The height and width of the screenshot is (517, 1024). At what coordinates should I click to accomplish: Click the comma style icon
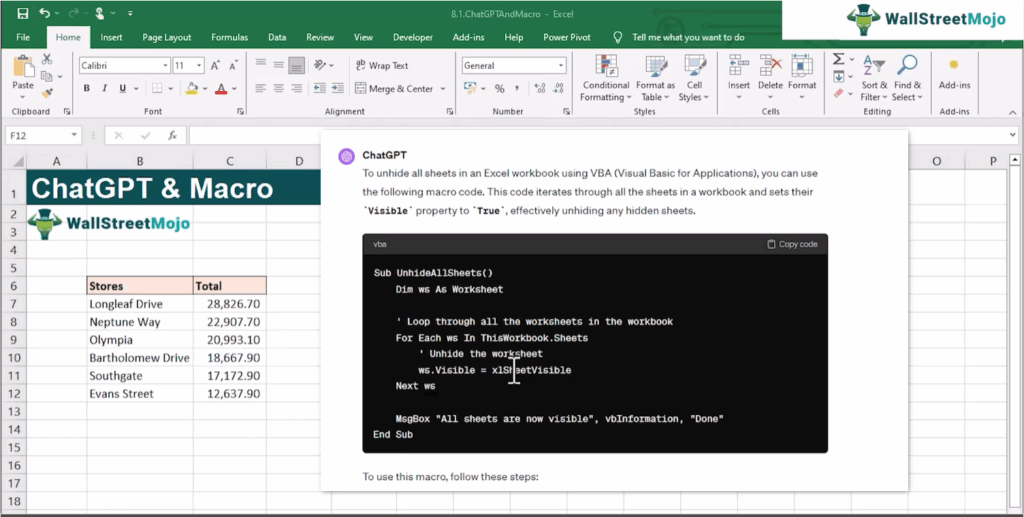click(517, 88)
